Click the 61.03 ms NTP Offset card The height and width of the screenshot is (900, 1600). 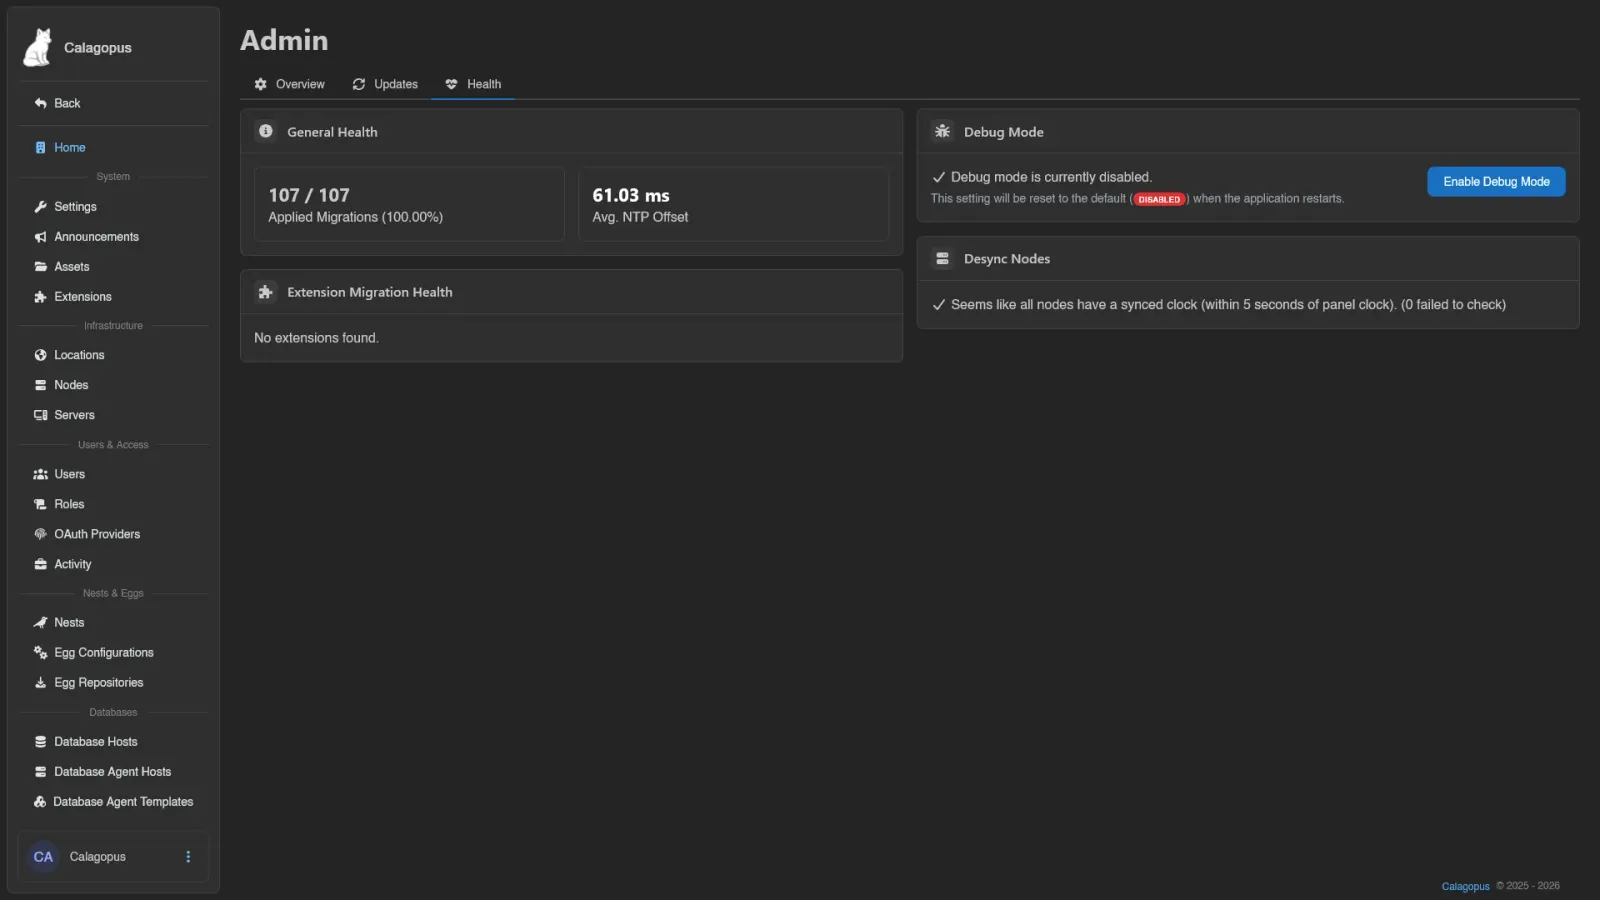(x=733, y=204)
